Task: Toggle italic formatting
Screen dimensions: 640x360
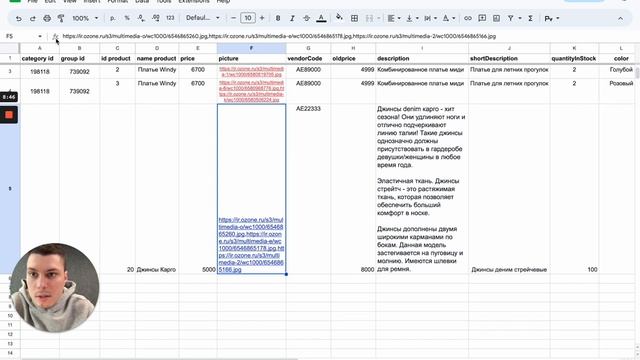Action: 292,18
